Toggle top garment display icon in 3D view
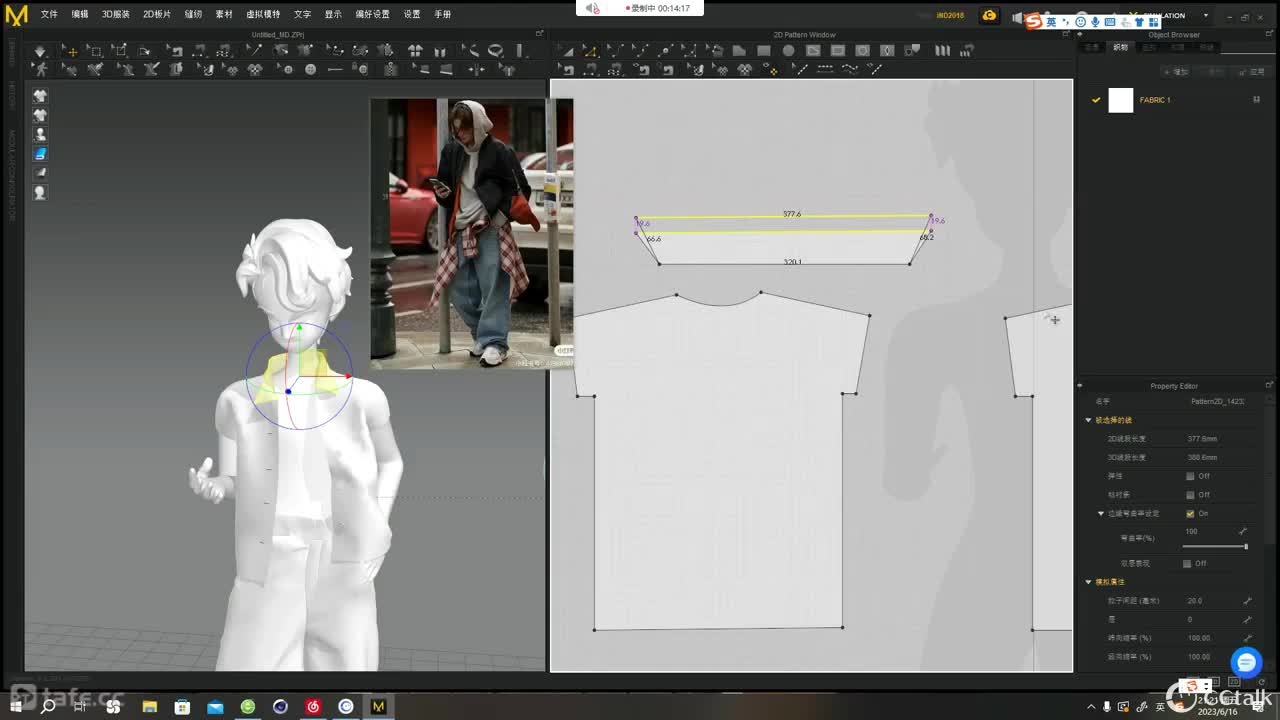 [x=40, y=96]
